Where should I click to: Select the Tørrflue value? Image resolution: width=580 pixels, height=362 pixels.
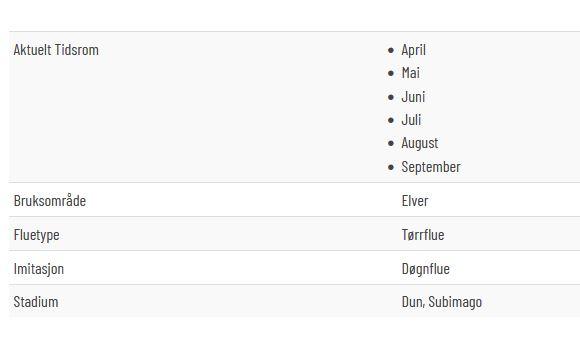(423, 234)
